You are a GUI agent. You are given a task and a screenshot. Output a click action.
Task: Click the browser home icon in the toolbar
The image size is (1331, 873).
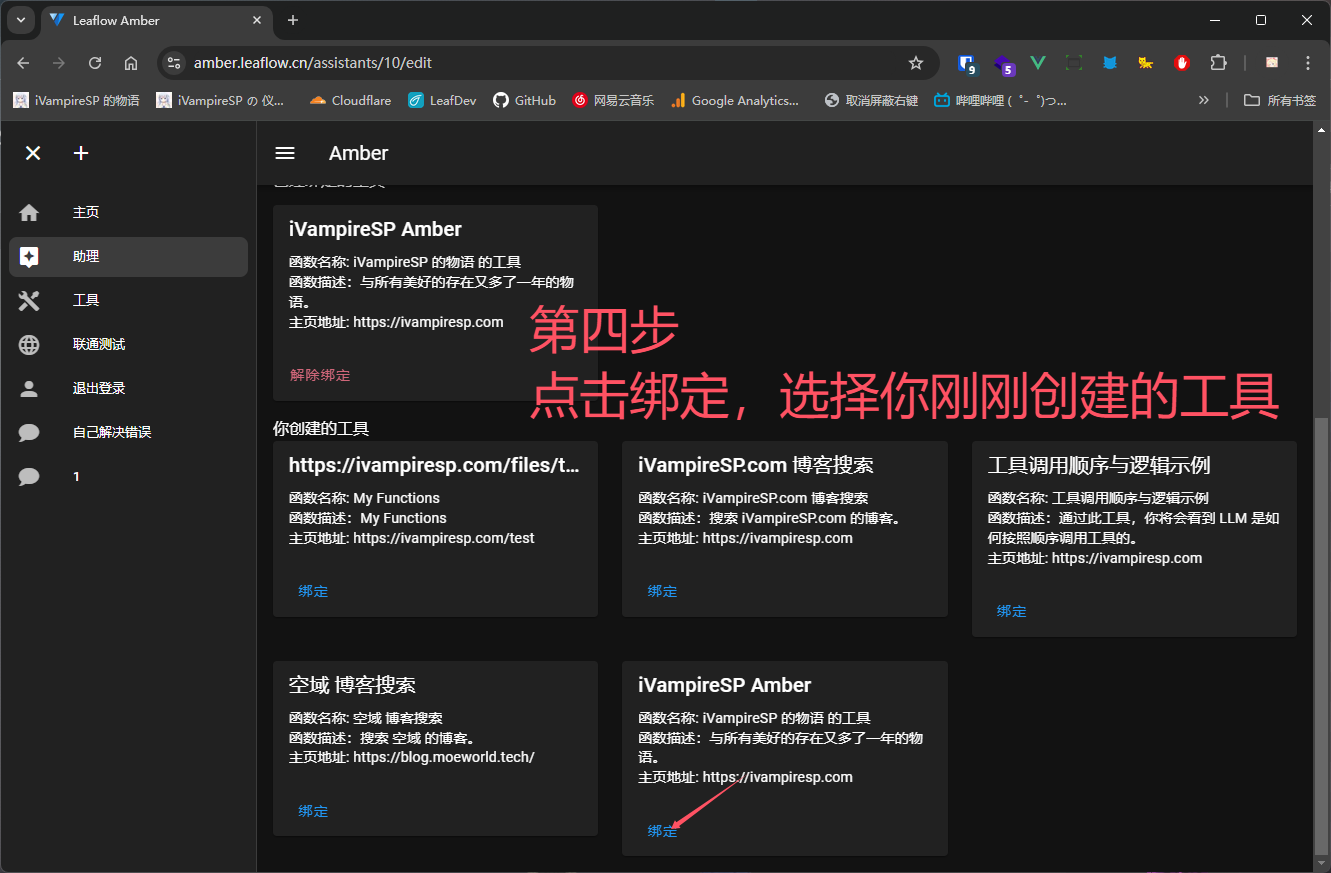click(130, 62)
